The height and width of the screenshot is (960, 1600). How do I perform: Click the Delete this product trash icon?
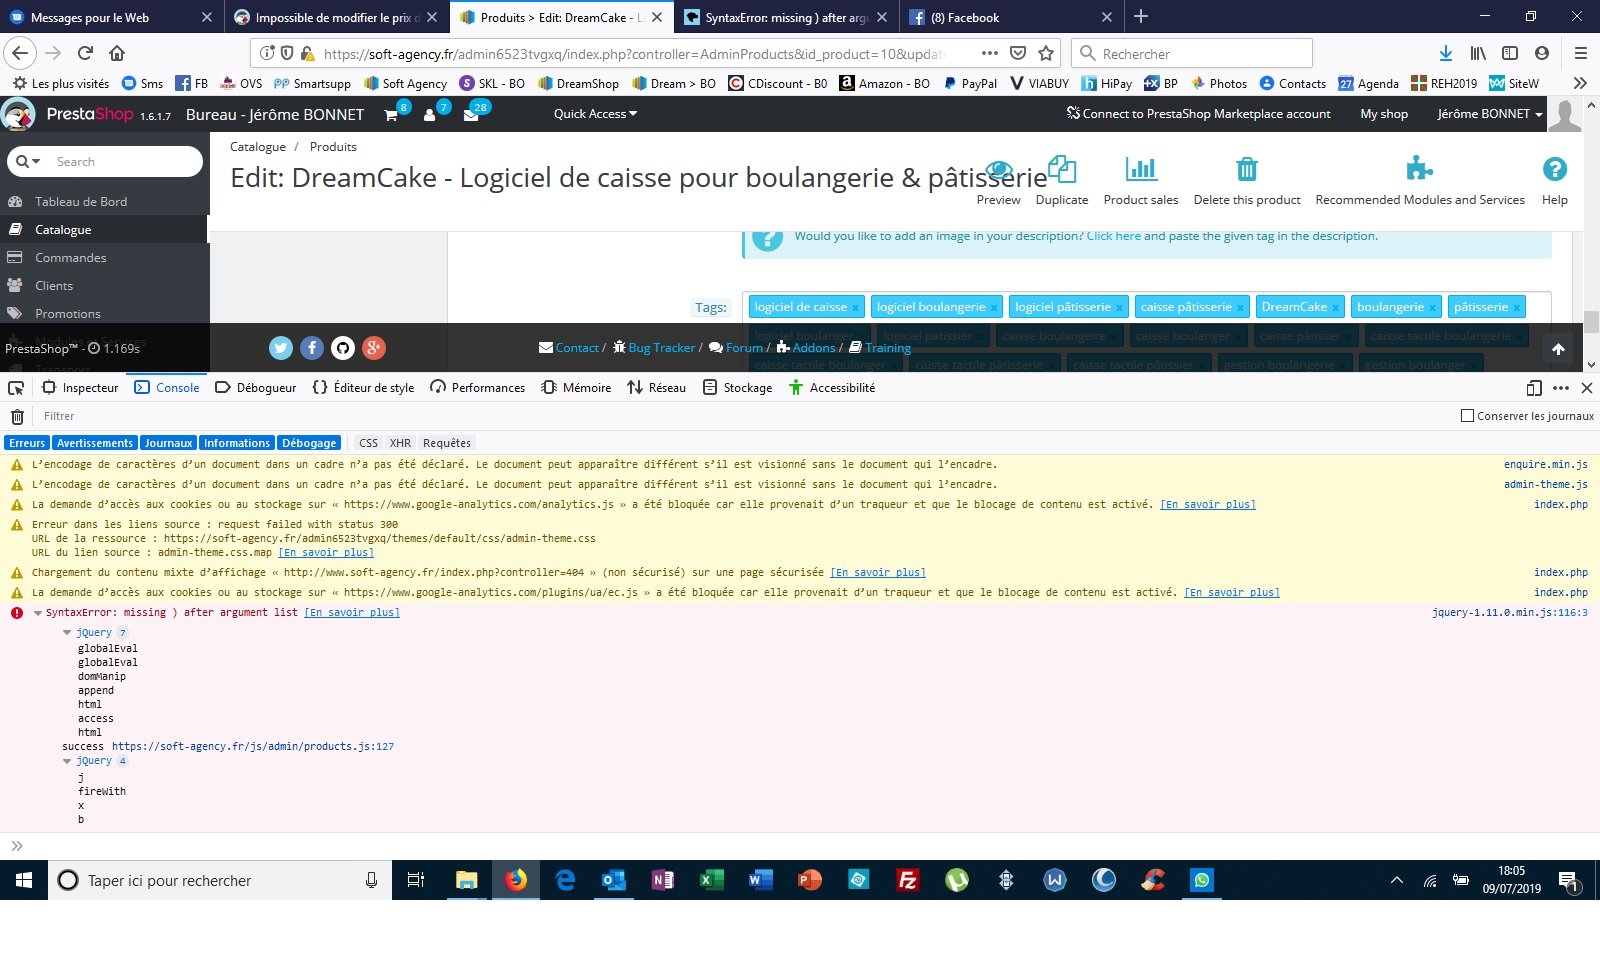tap(1246, 169)
